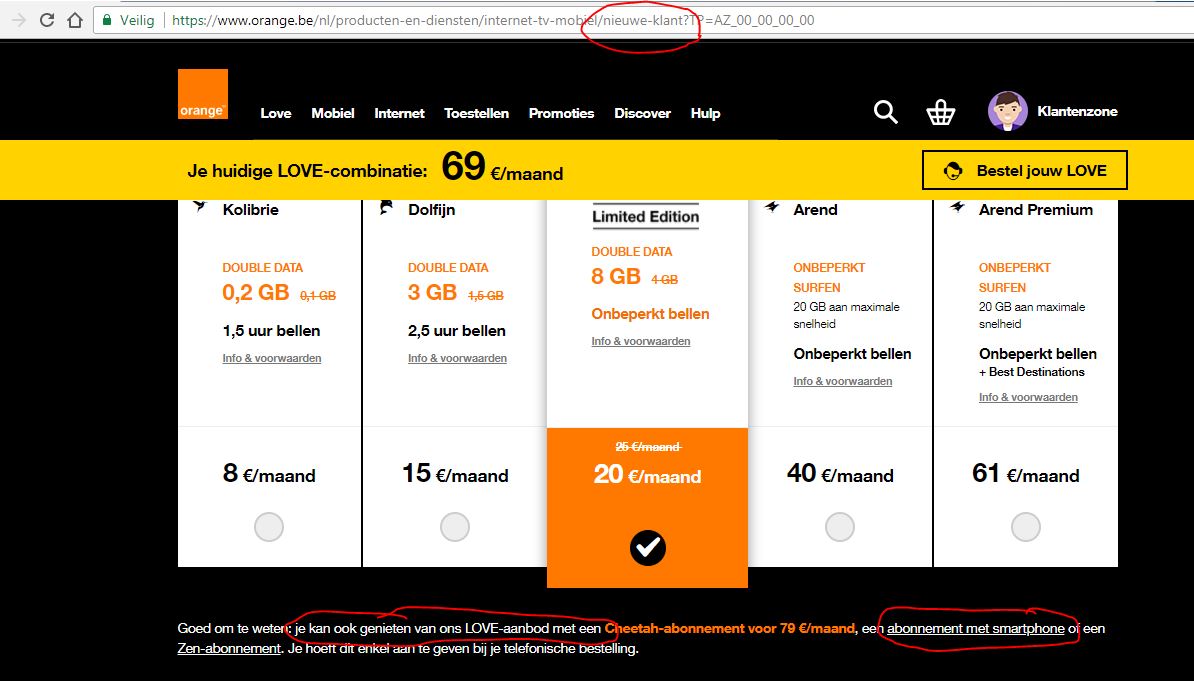The width and height of the screenshot is (1194, 681).
Task: Click the 8 GB data amount
Action: [616, 277]
